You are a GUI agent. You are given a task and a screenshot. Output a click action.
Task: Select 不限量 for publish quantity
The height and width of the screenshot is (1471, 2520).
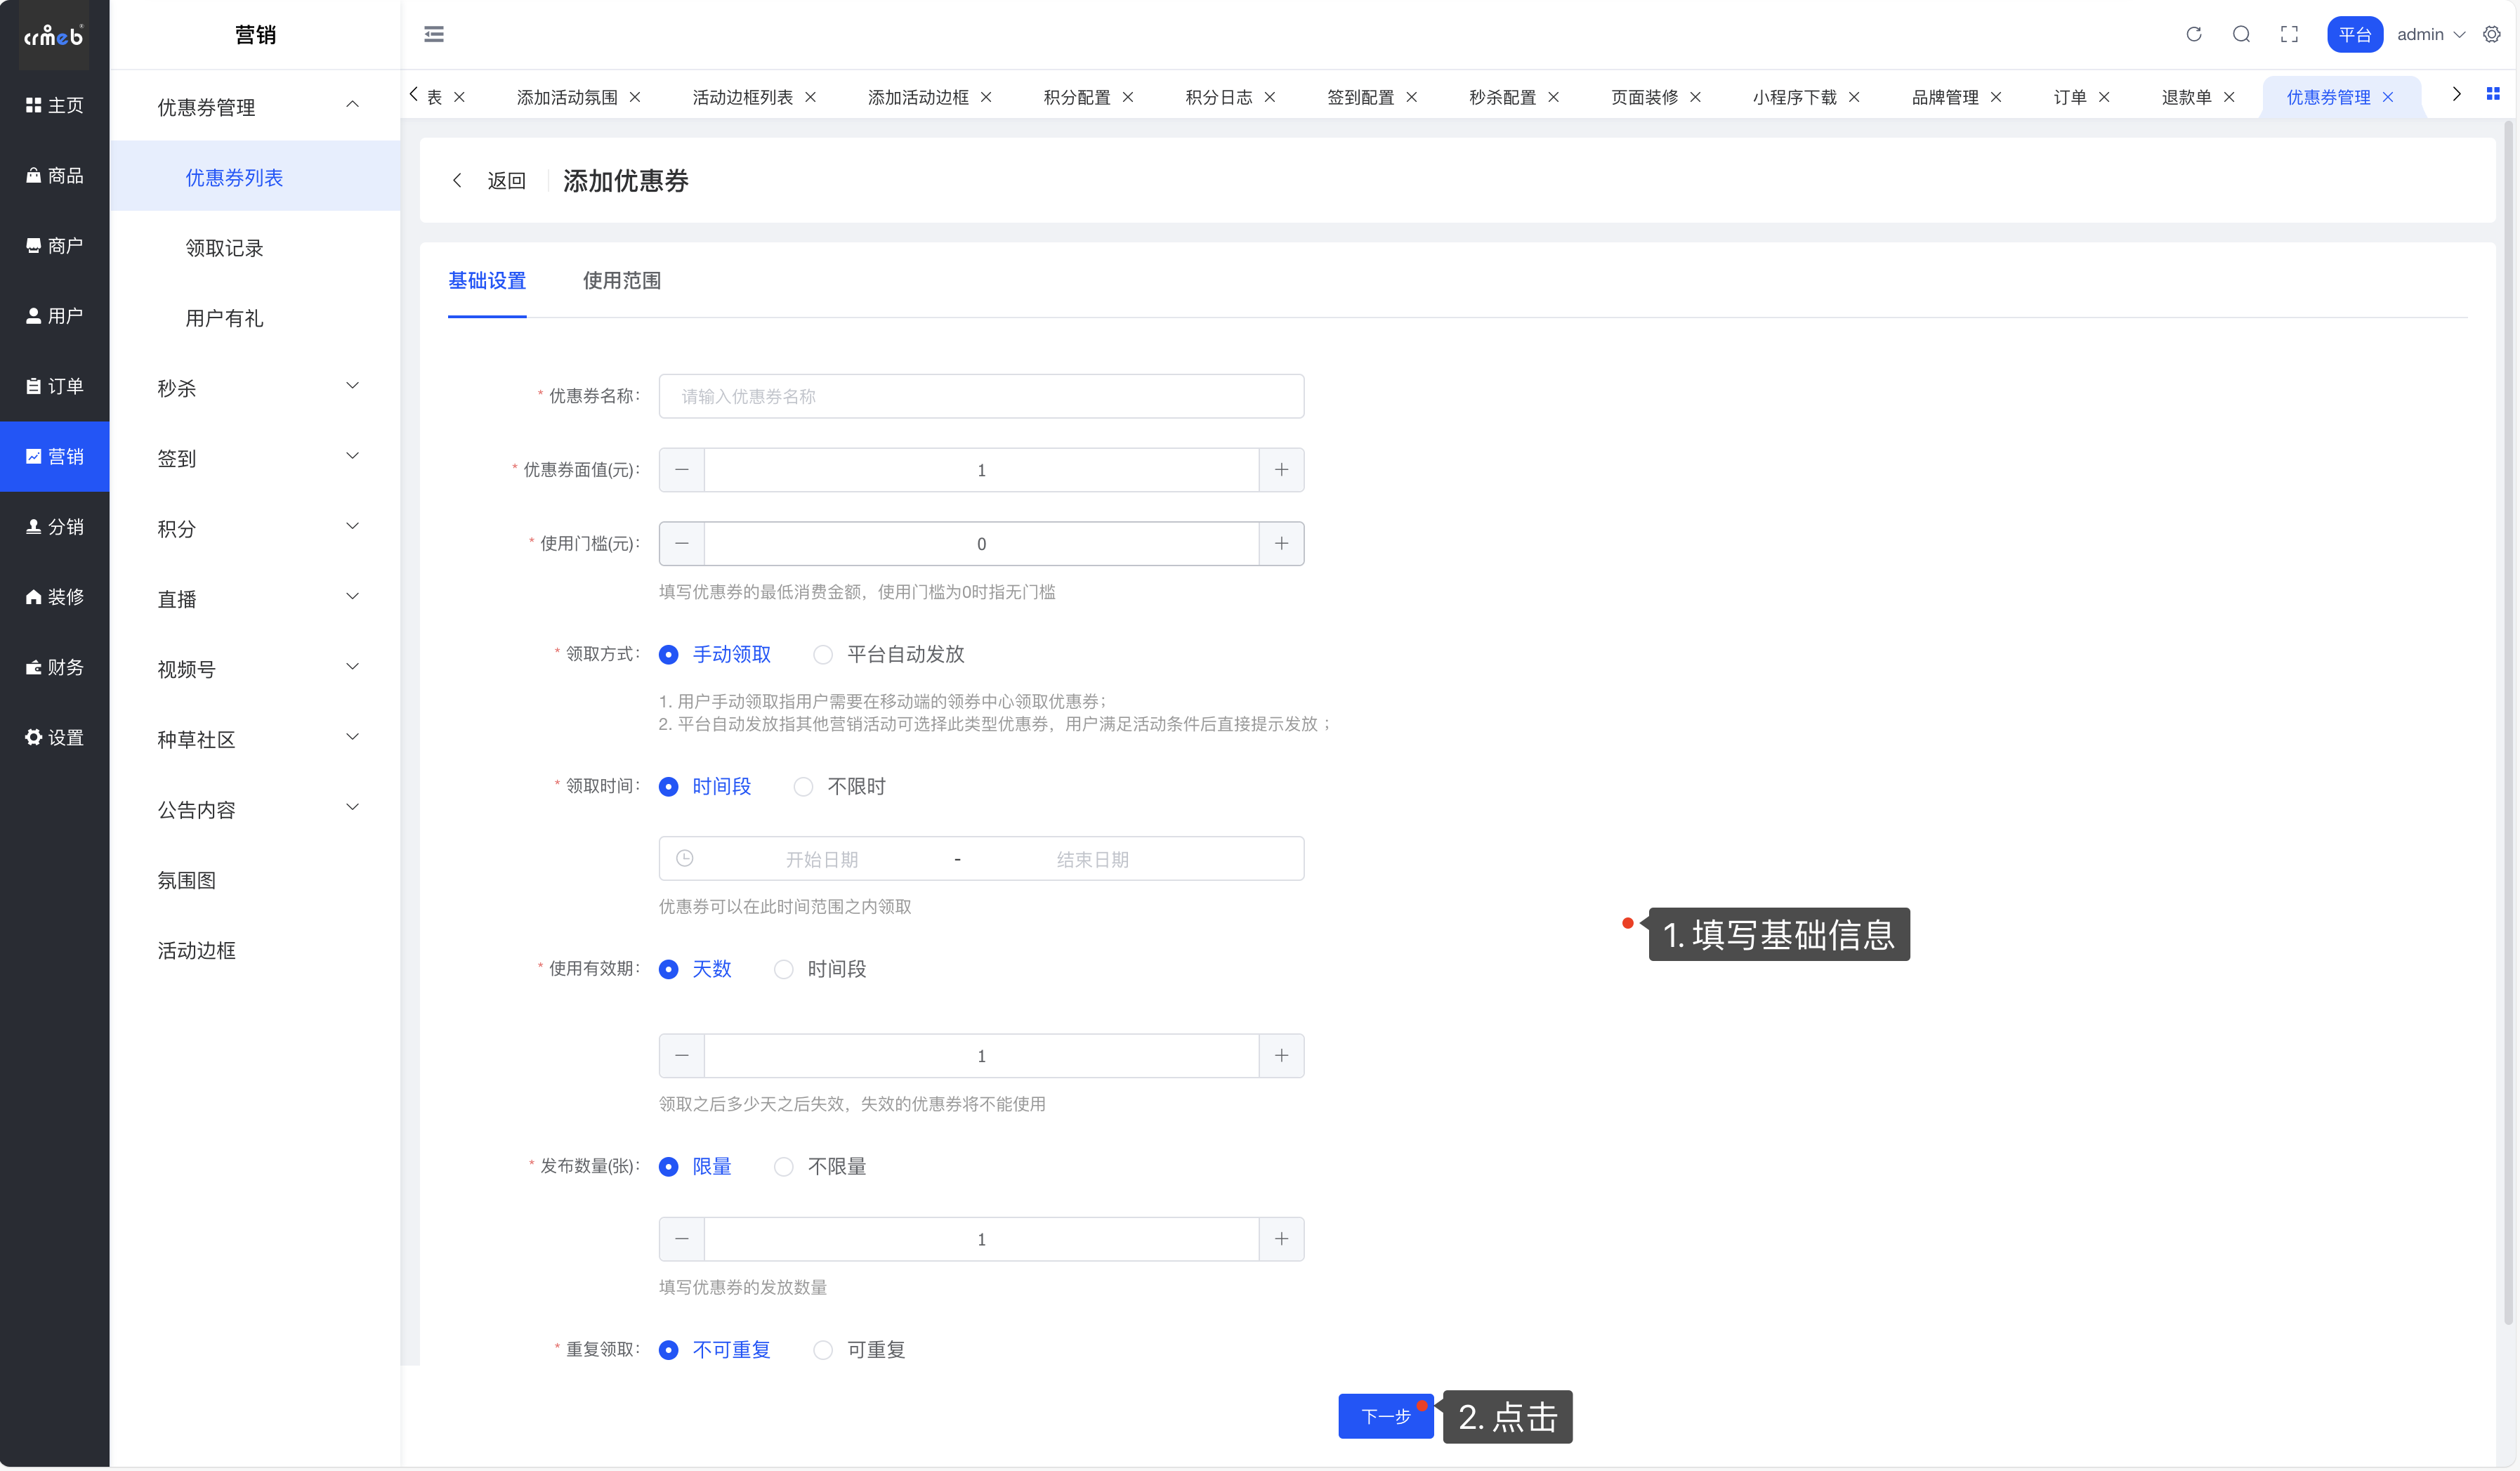[x=784, y=1167]
